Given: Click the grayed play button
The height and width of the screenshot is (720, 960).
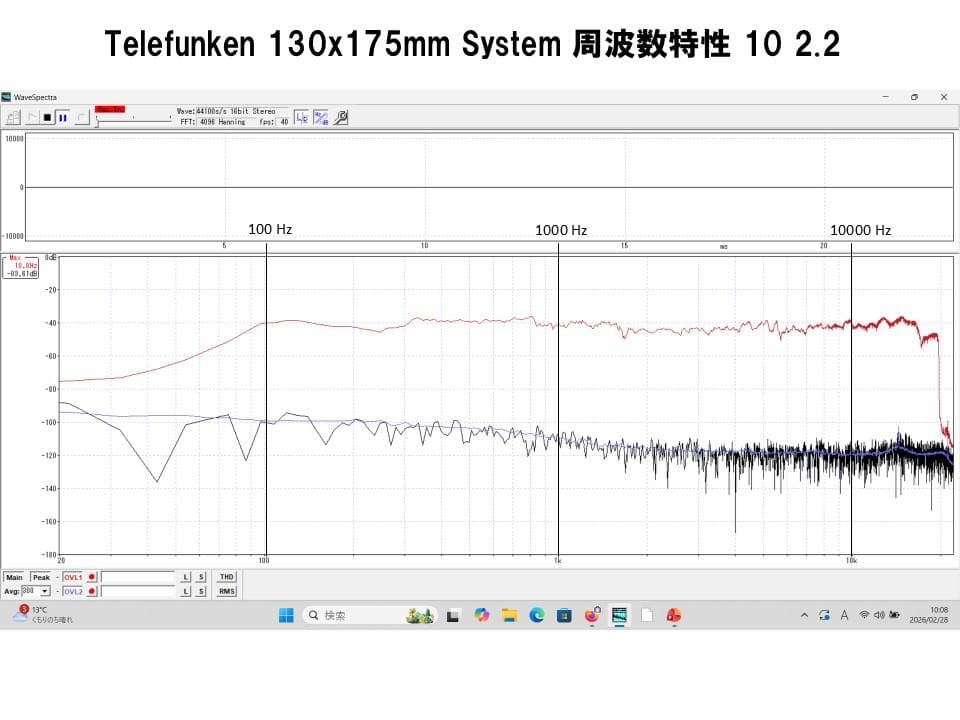Looking at the screenshot, I should coord(32,118).
